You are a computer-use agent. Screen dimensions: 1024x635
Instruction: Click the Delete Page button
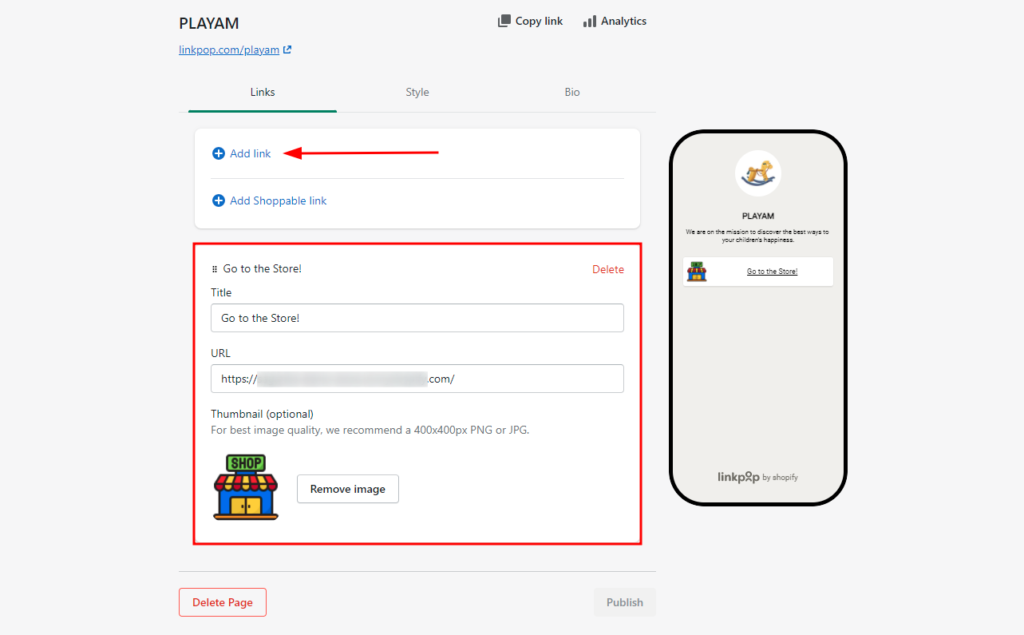coord(223,602)
